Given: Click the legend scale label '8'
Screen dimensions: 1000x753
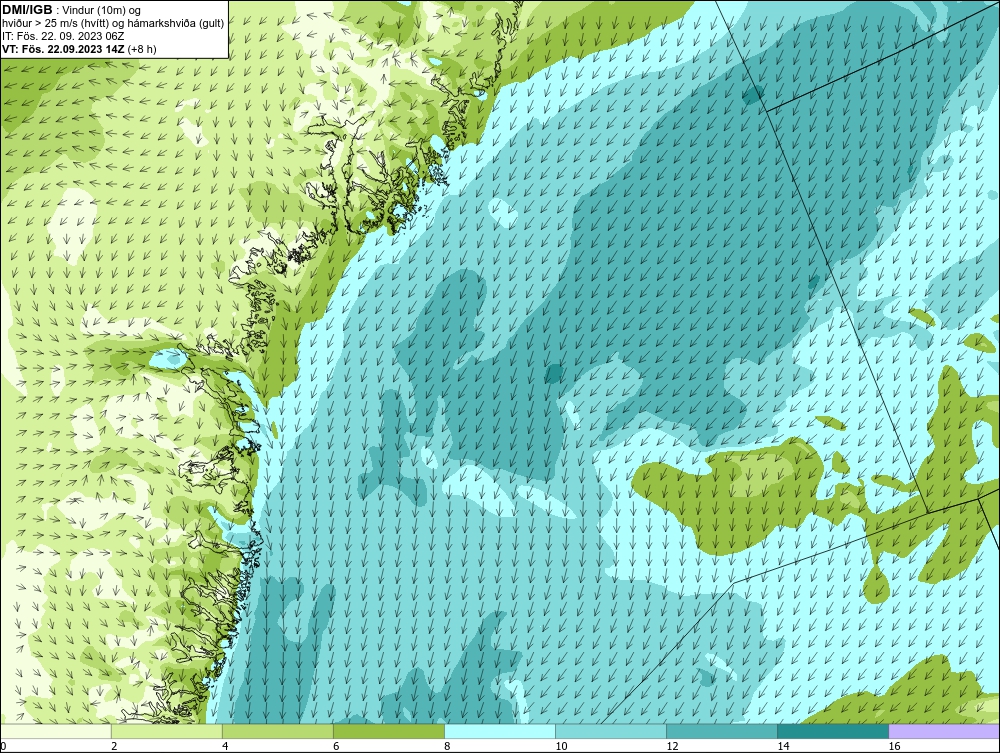Looking at the screenshot, I should [447, 746].
